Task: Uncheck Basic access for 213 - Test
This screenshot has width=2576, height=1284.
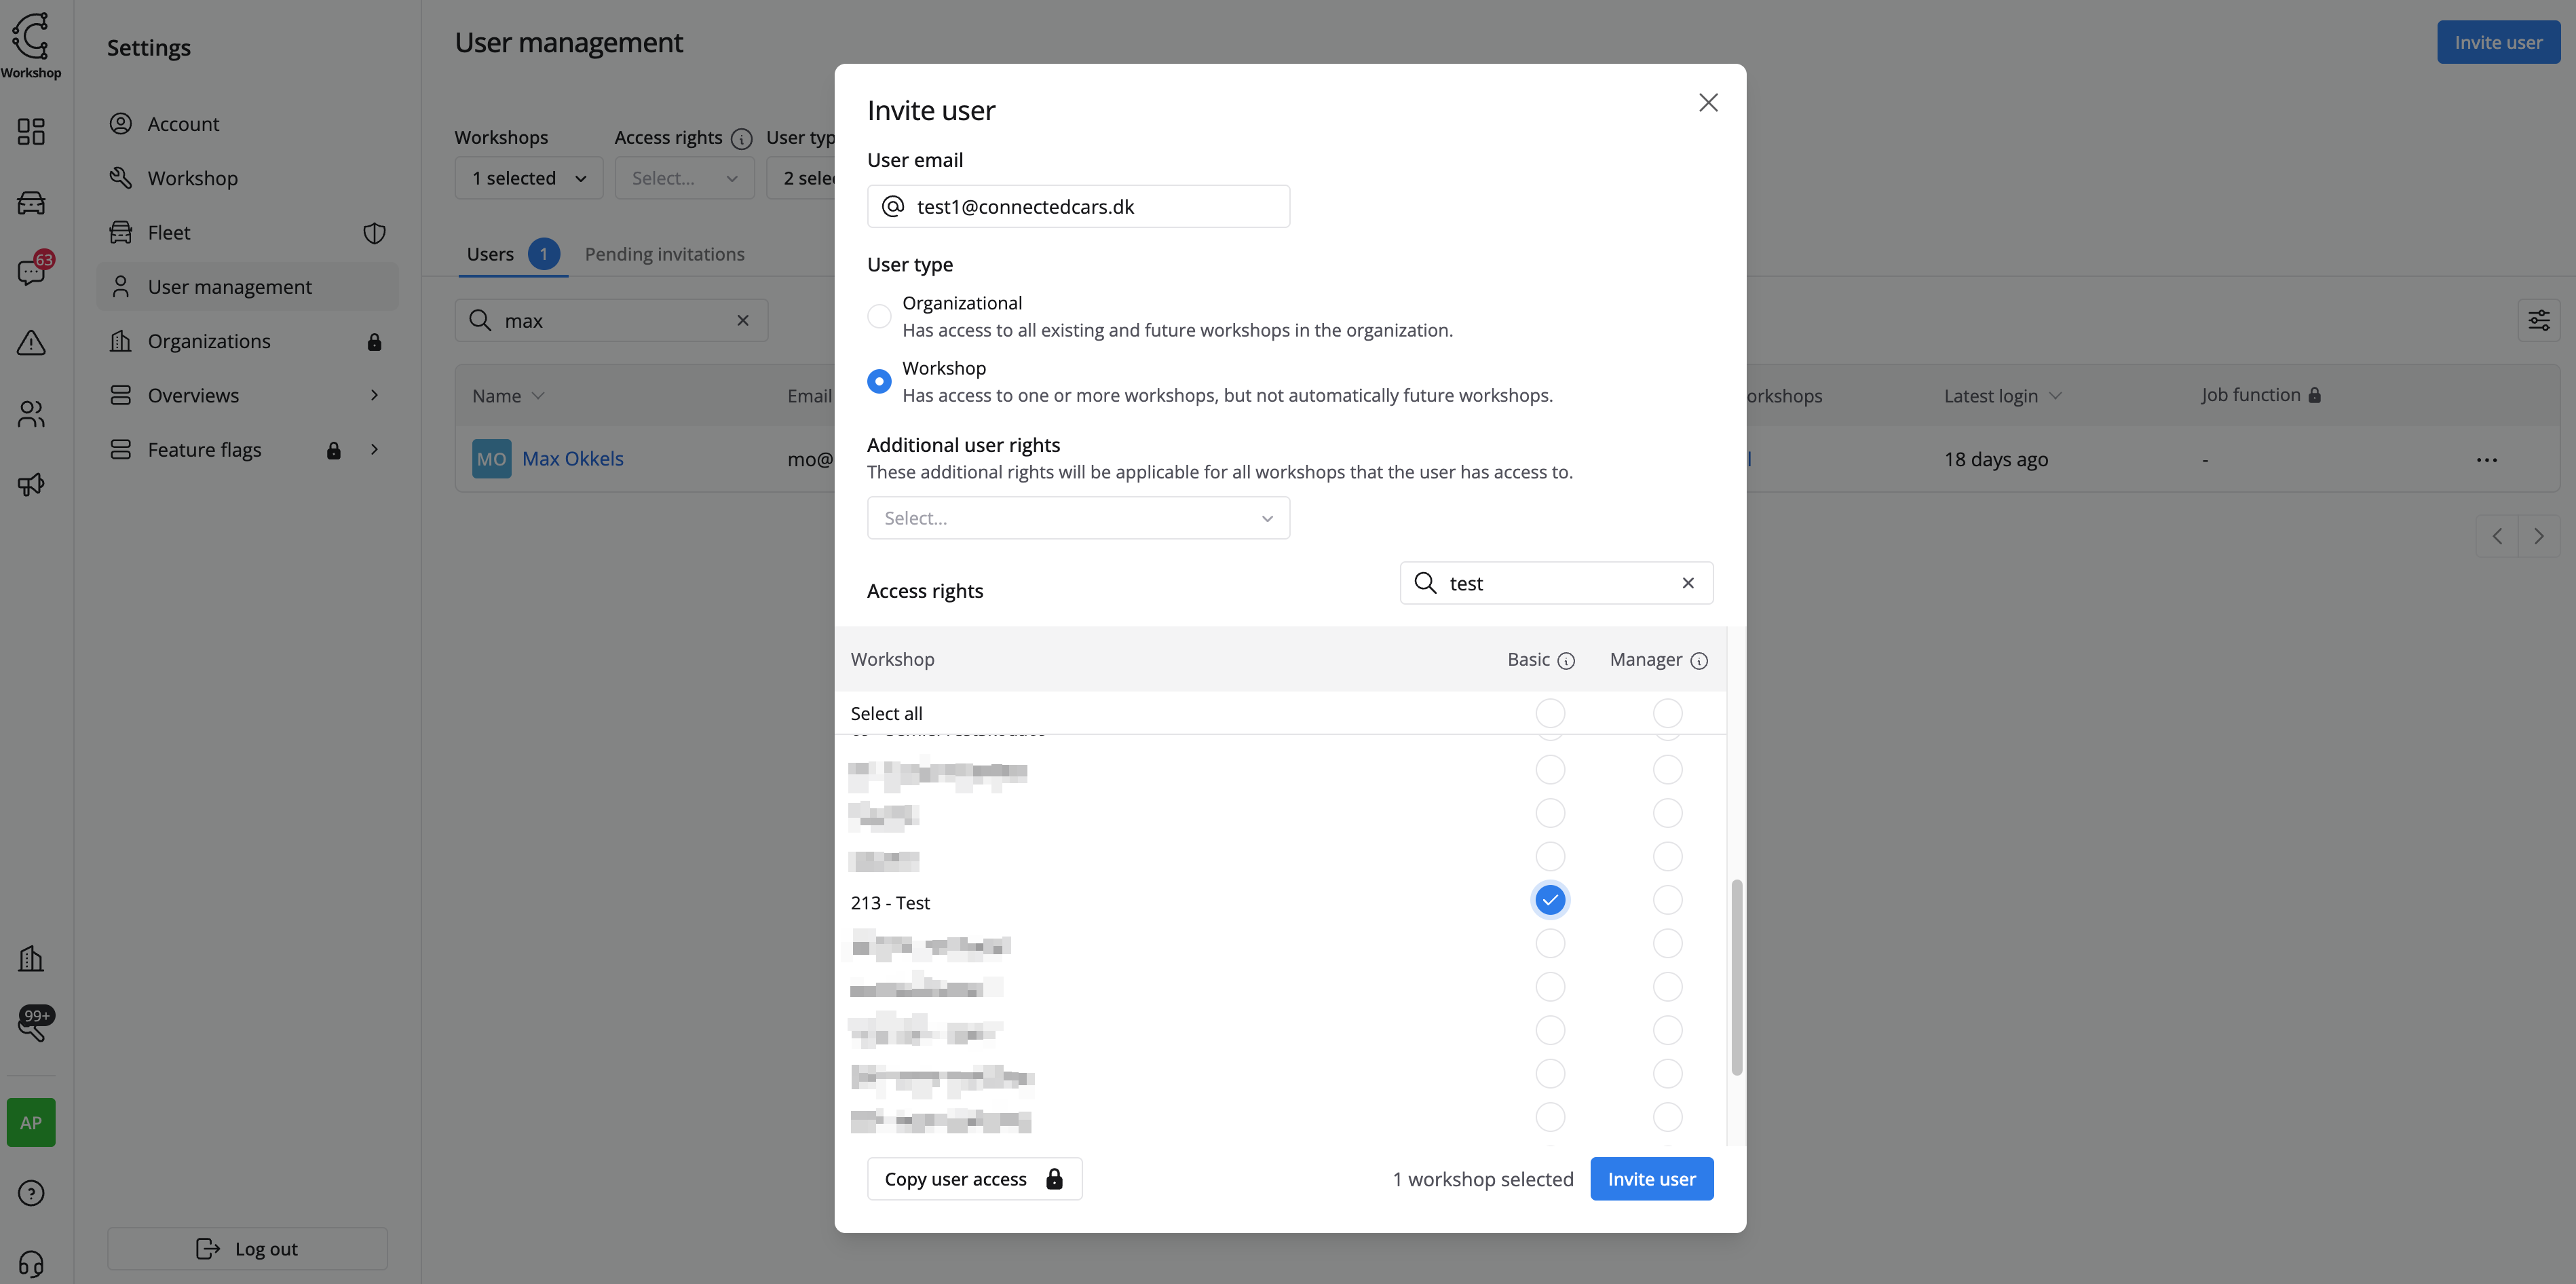Action: pos(1549,900)
